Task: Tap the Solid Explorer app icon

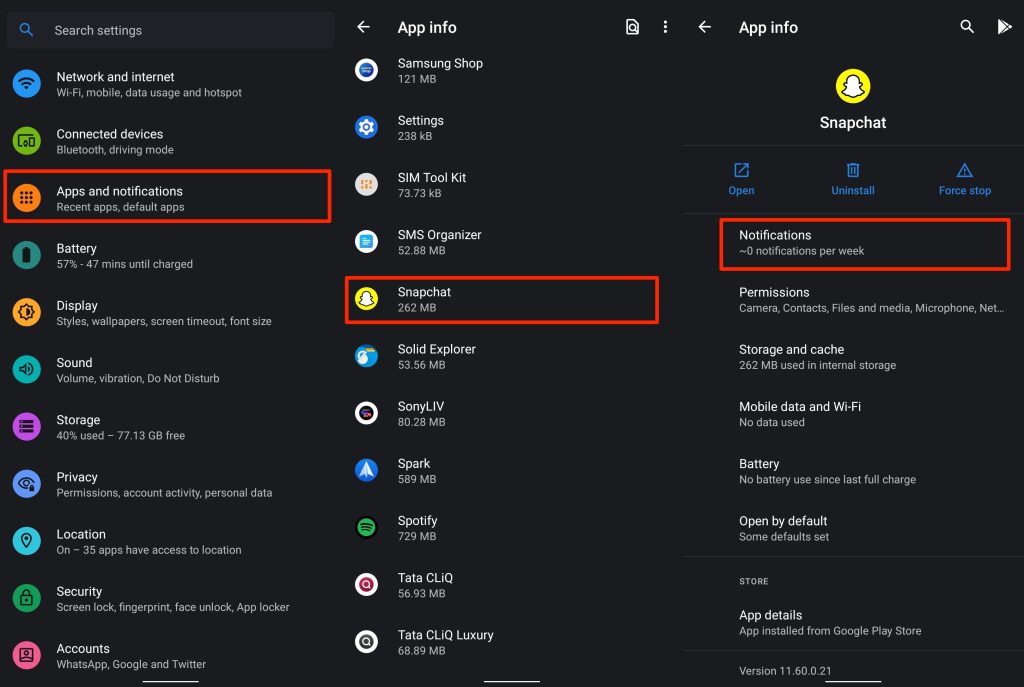Action: click(367, 356)
